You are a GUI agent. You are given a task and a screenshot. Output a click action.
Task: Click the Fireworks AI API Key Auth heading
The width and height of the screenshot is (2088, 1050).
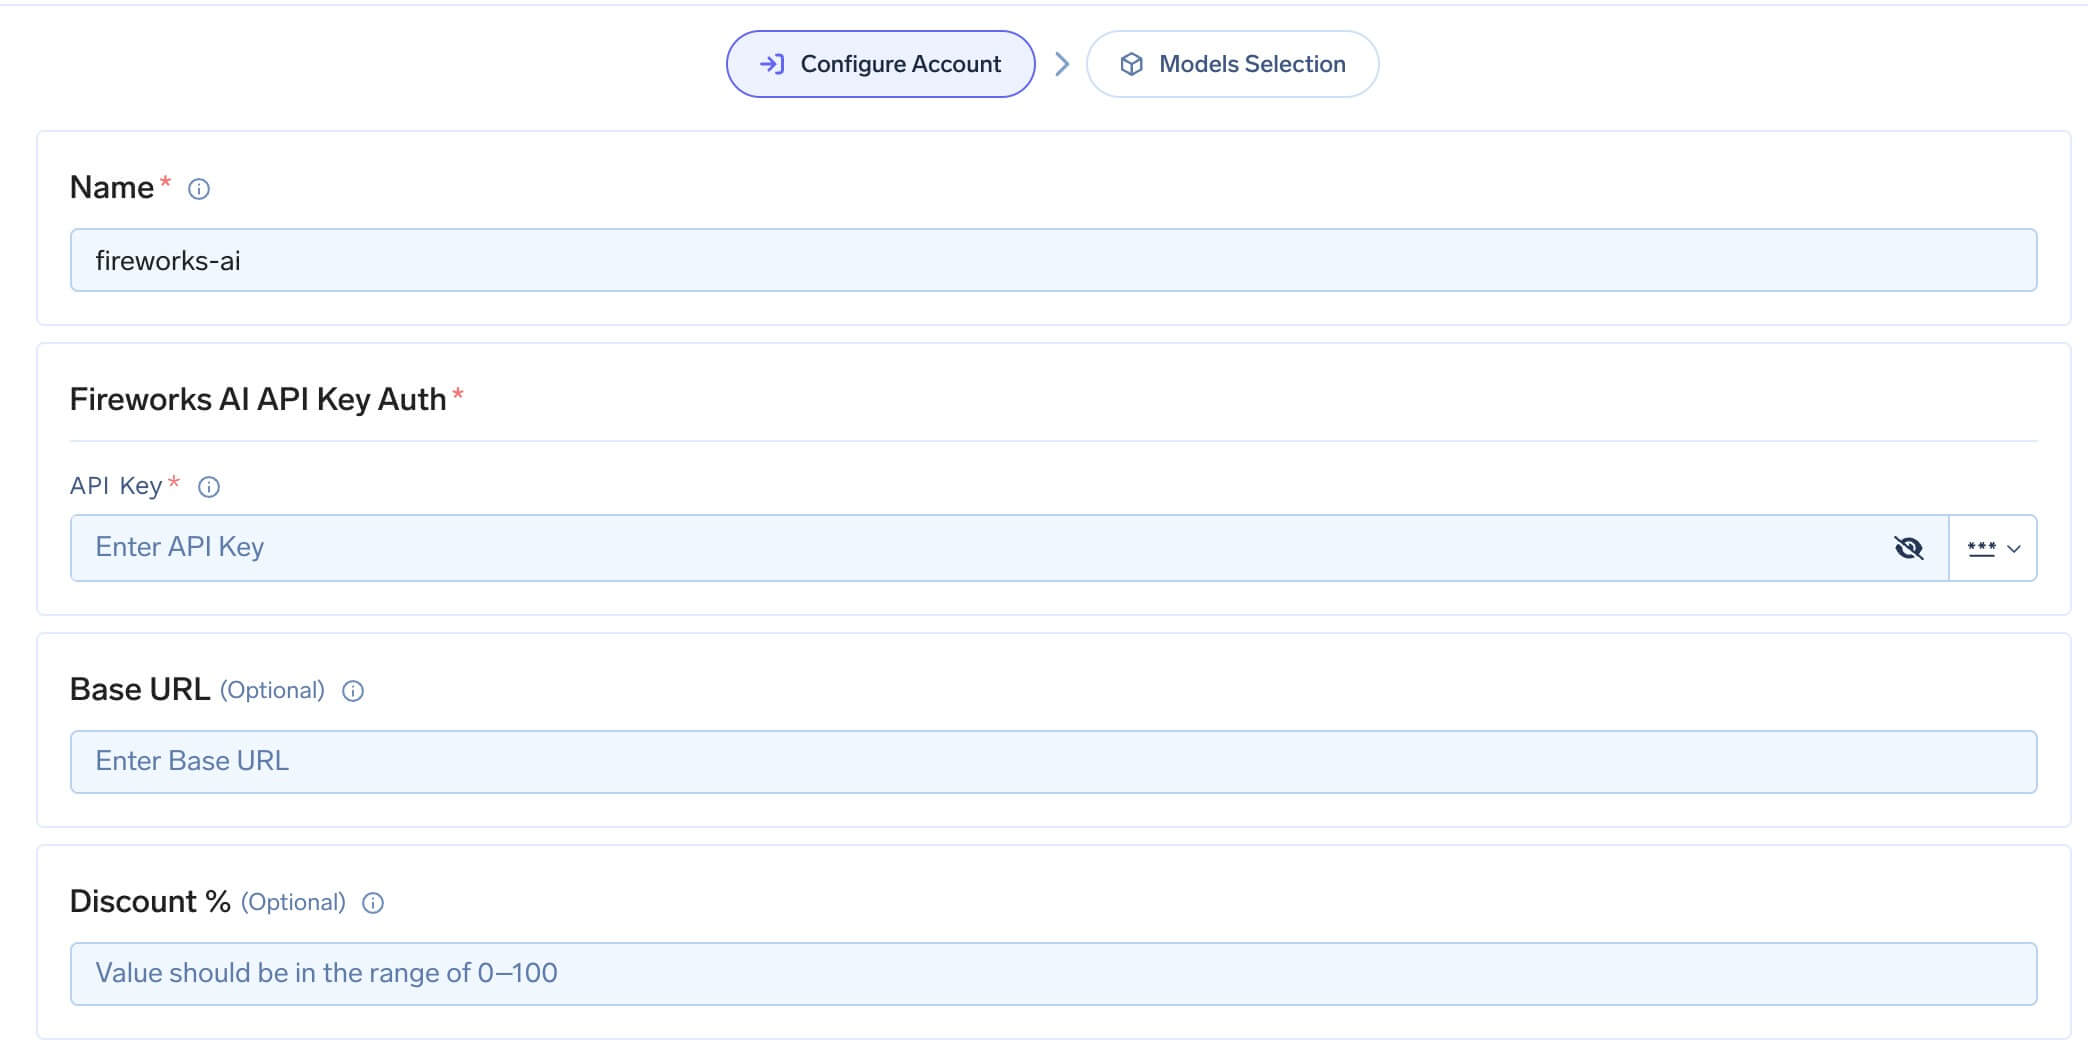pos(258,399)
